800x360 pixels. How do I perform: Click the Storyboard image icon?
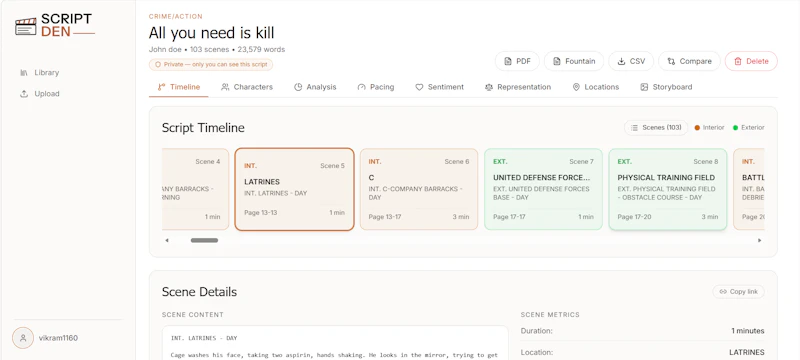pyautogui.click(x=644, y=87)
